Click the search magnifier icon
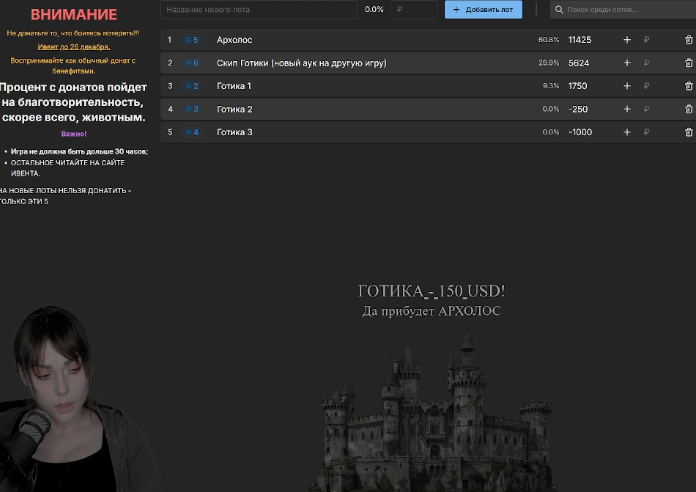 (559, 9)
